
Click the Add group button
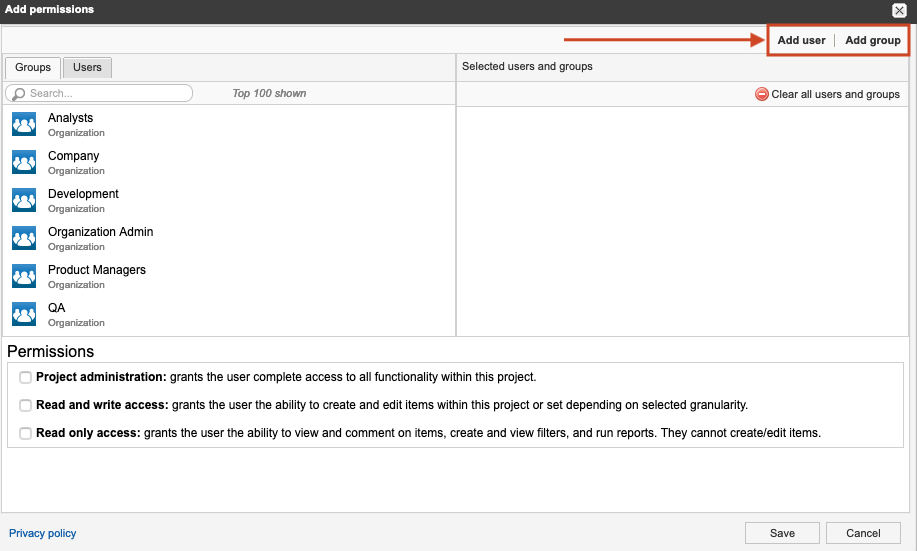[872, 40]
